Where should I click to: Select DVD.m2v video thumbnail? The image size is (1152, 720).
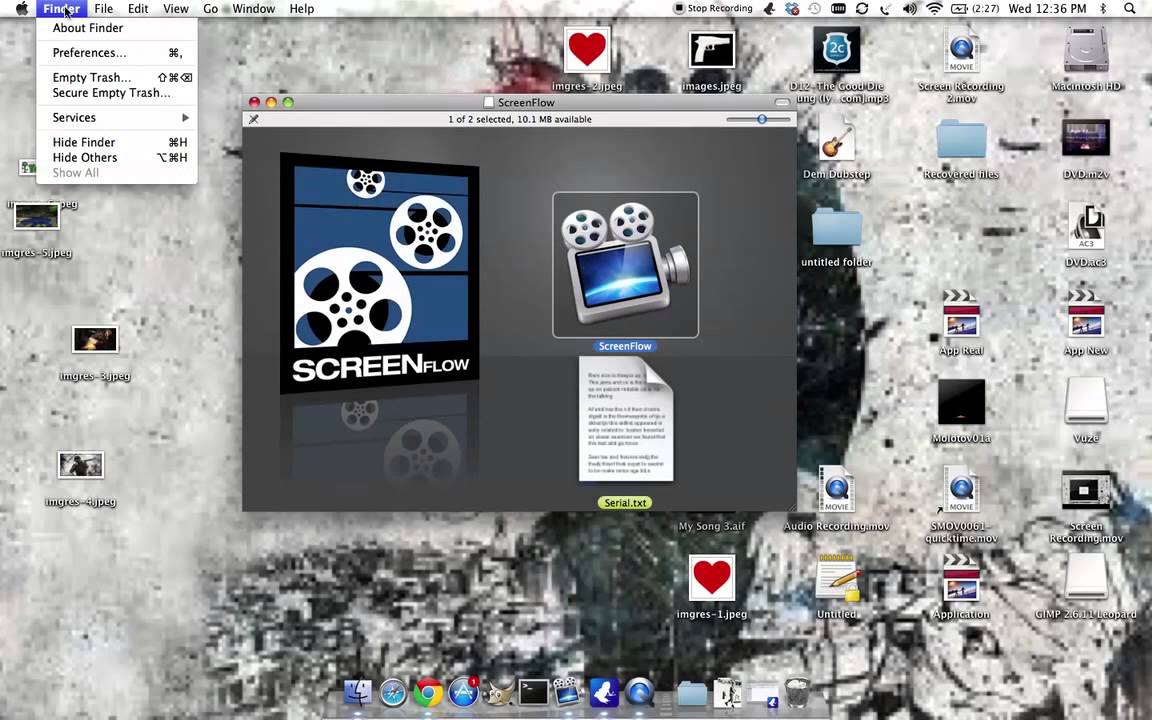pos(1086,138)
